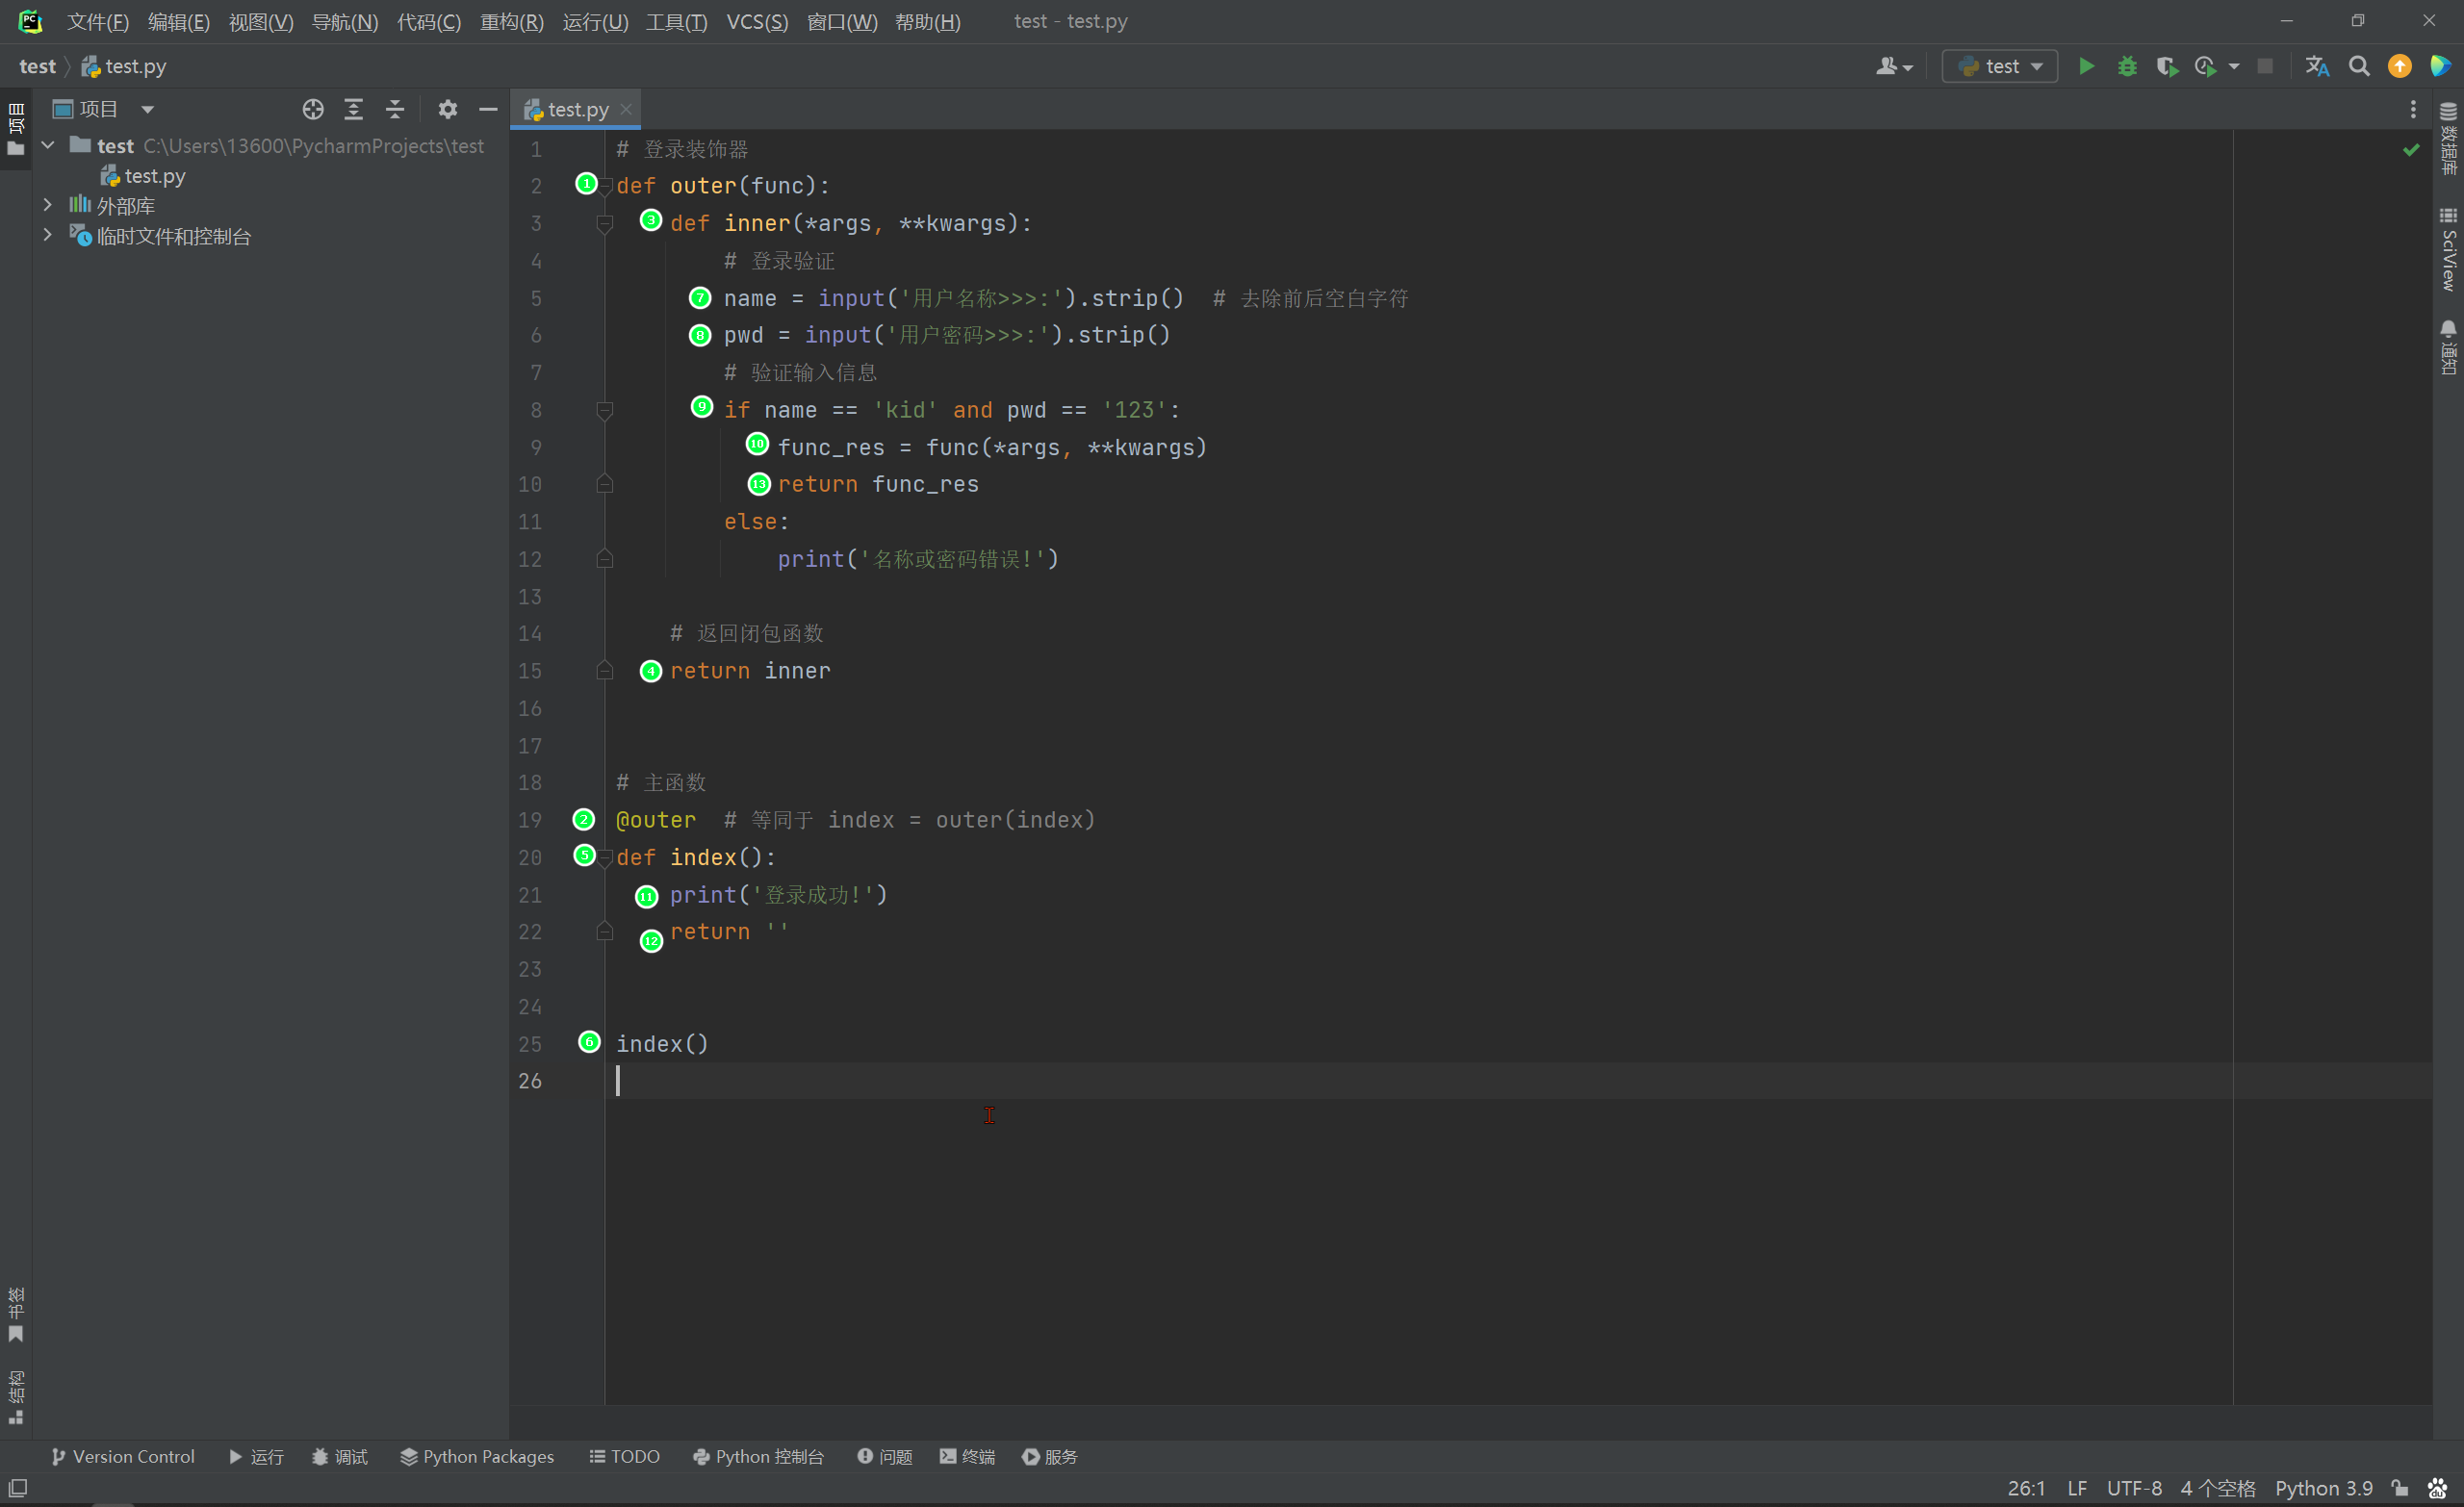Open Version Control tool window

point(123,1456)
